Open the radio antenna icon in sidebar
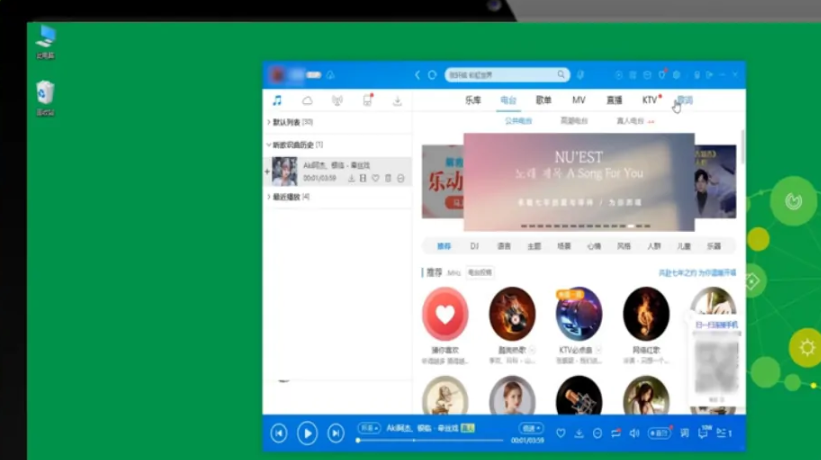821x460 pixels. pos(337,100)
